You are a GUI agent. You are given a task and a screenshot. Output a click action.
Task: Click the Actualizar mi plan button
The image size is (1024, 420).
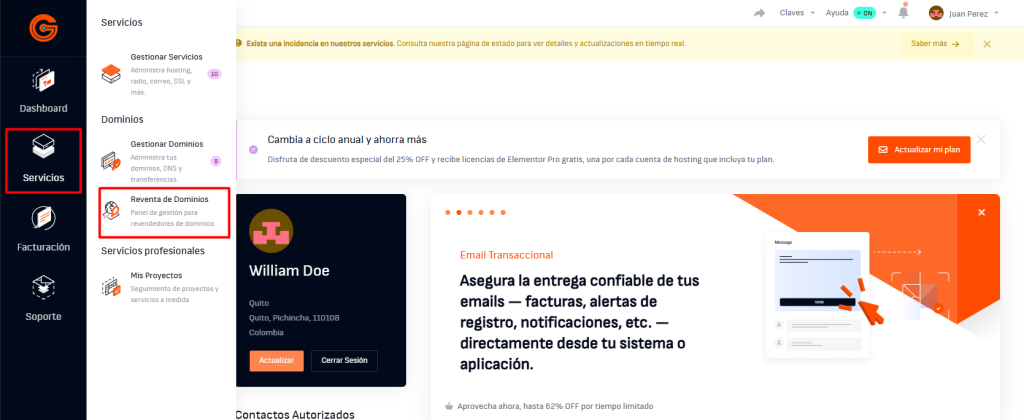coord(918,150)
